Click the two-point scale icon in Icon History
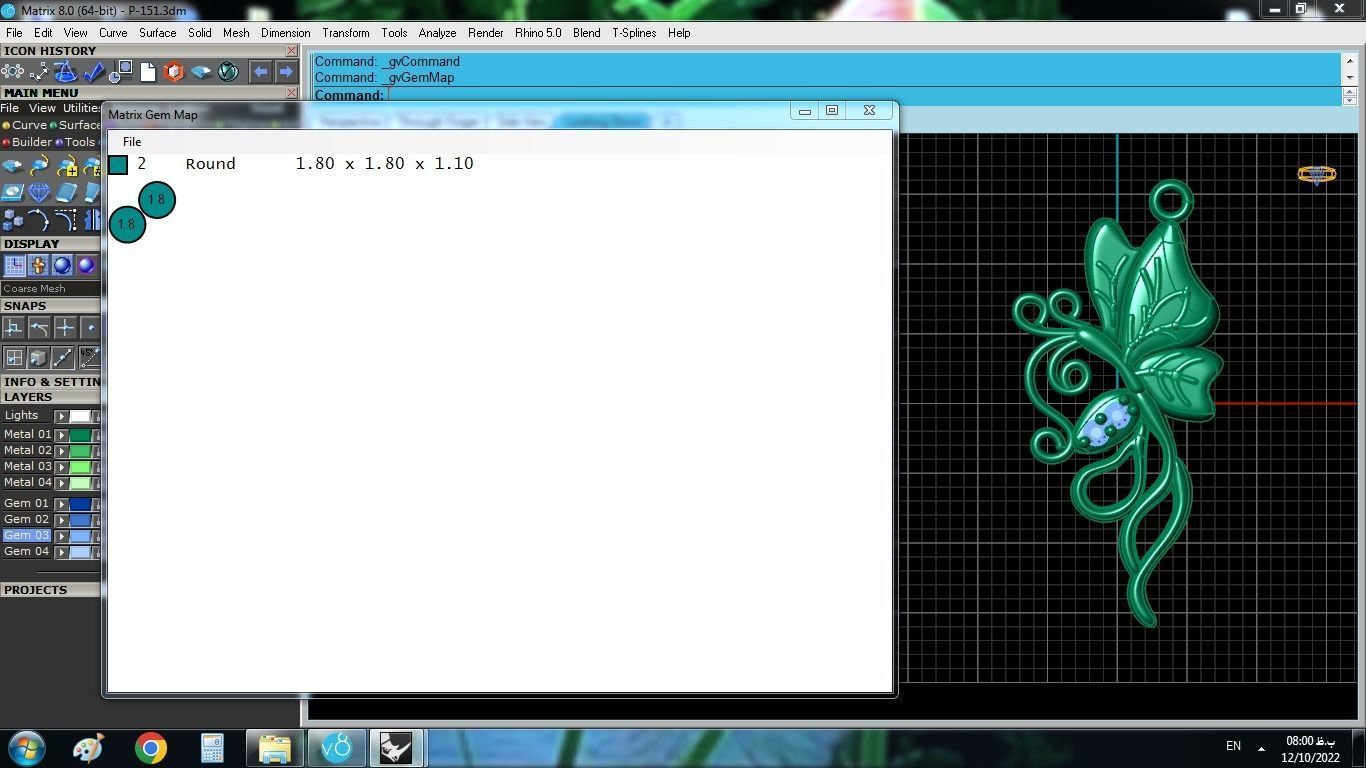The height and width of the screenshot is (768, 1366). [x=39, y=71]
